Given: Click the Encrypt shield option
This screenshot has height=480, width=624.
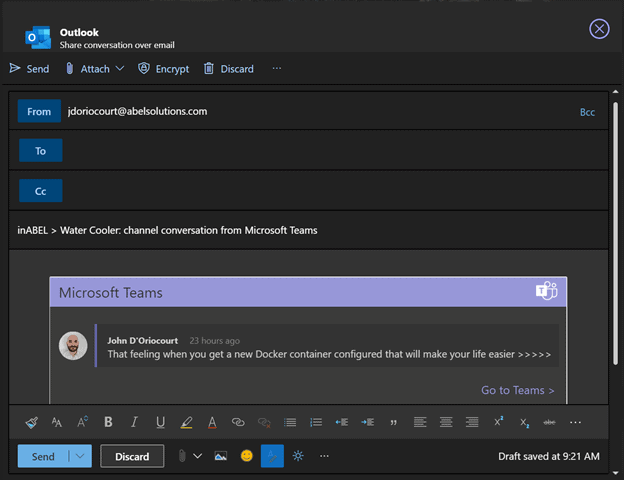Looking at the screenshot, I should click(x=164, y=69).
